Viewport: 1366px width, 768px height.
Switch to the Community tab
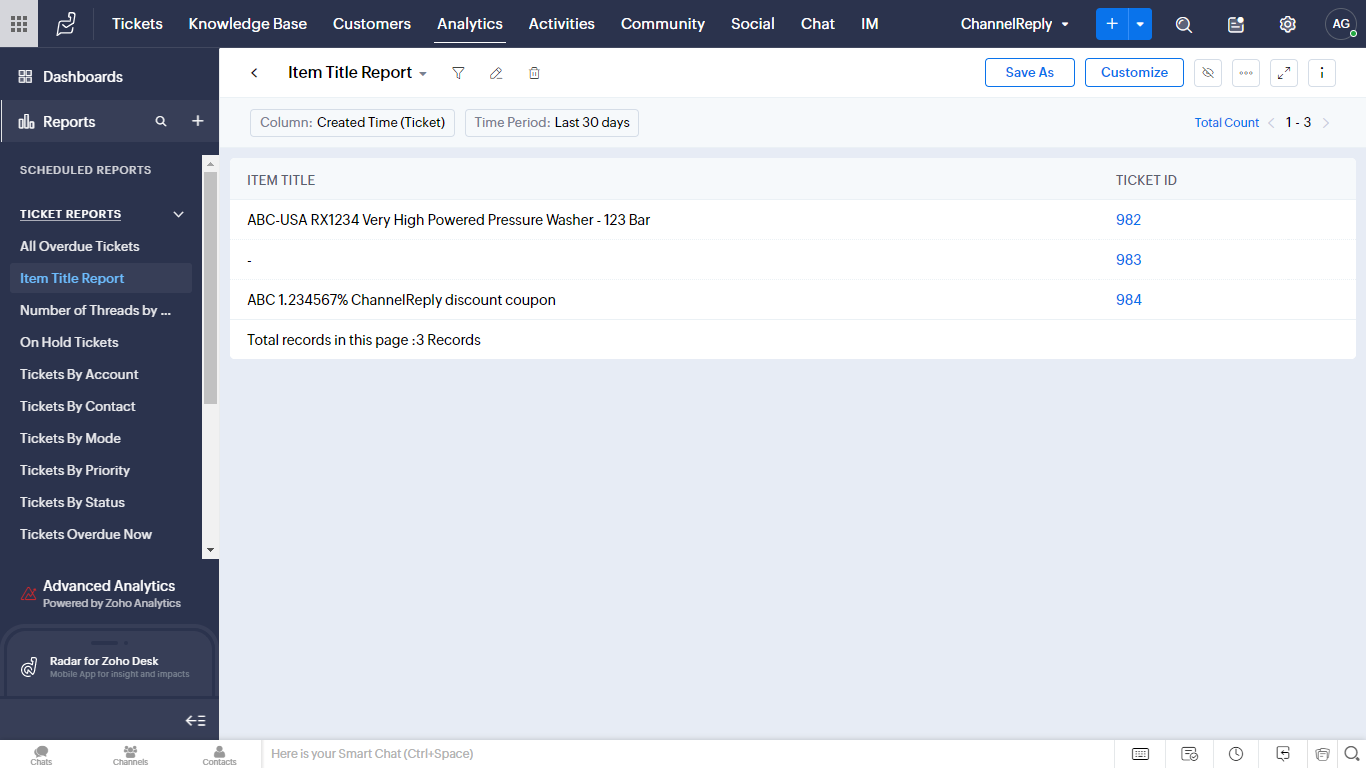[x=663, y=24]
